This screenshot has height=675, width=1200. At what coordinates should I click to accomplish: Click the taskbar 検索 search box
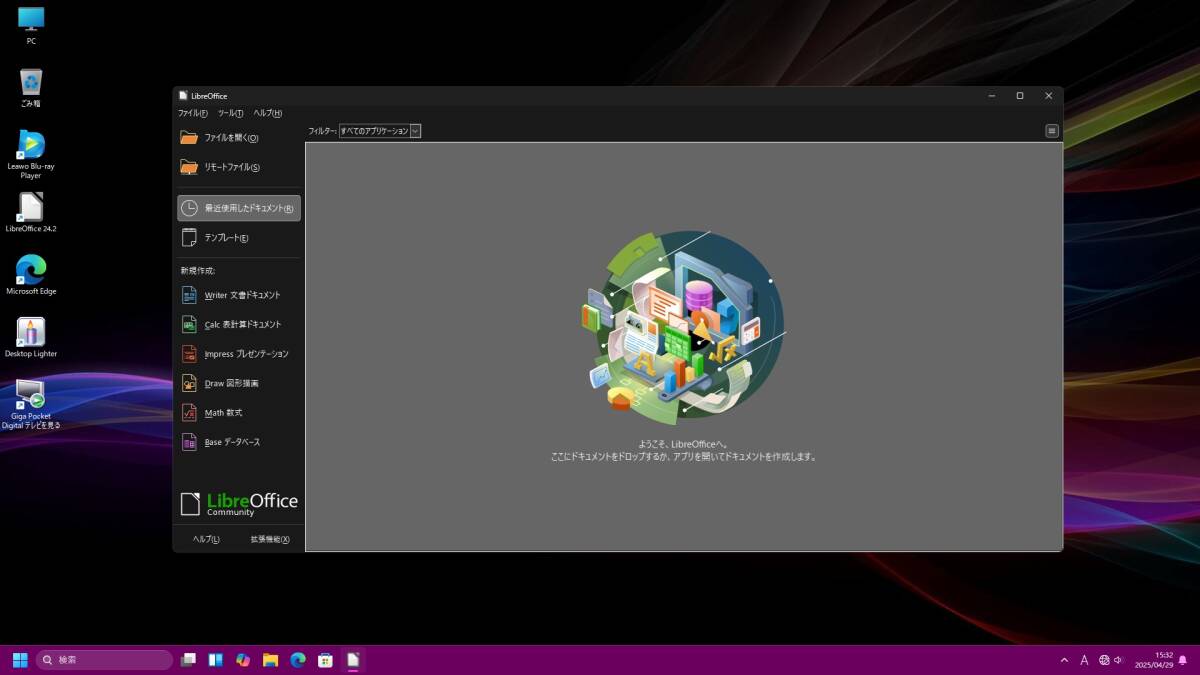105,660
